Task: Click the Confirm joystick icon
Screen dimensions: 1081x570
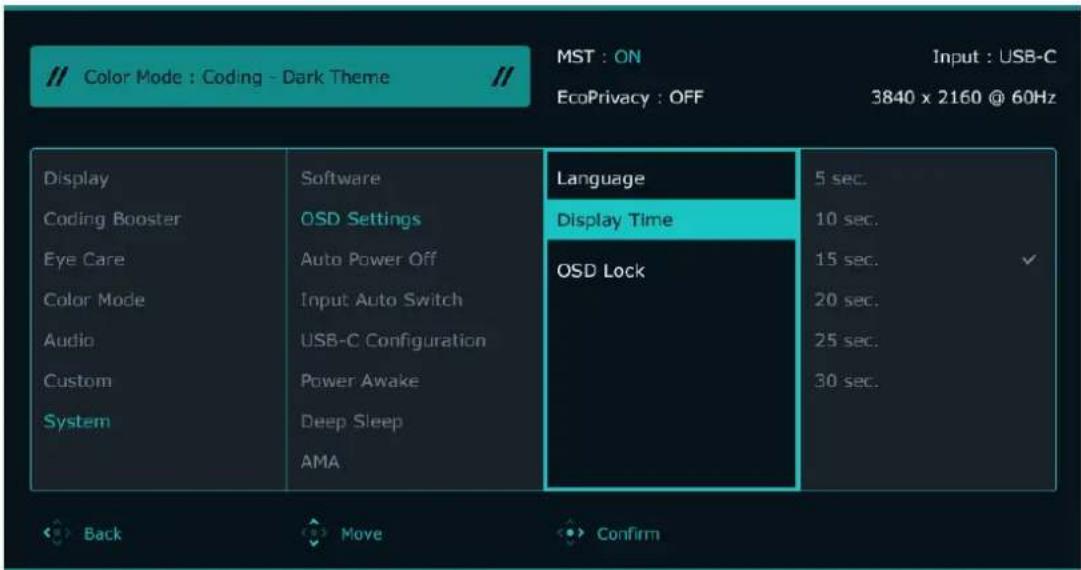Action: tap(569, 533)
